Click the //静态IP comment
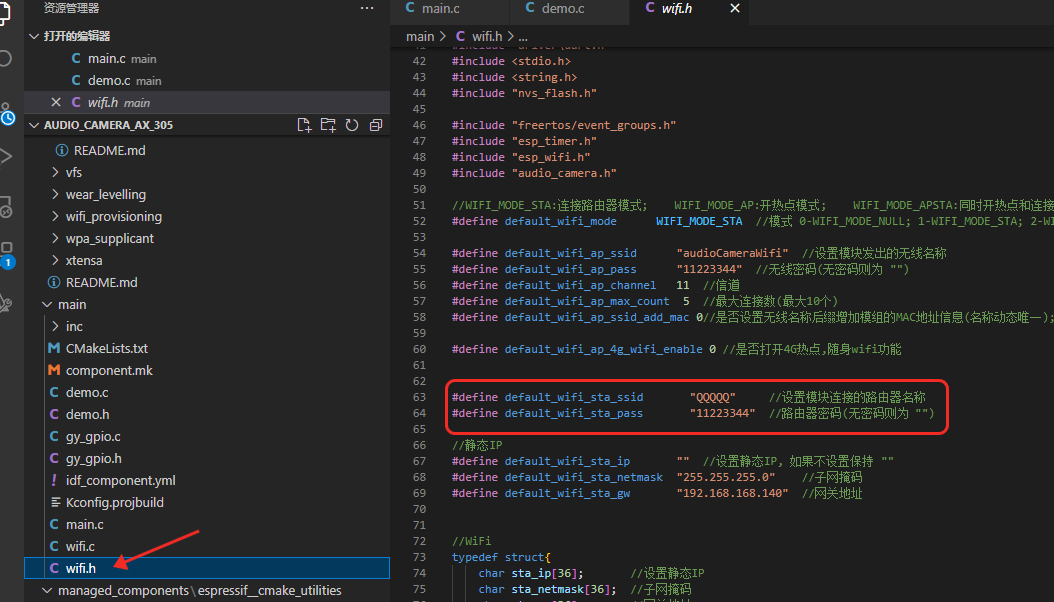Viewport: 1054px width, 602px height. (477, 445)
